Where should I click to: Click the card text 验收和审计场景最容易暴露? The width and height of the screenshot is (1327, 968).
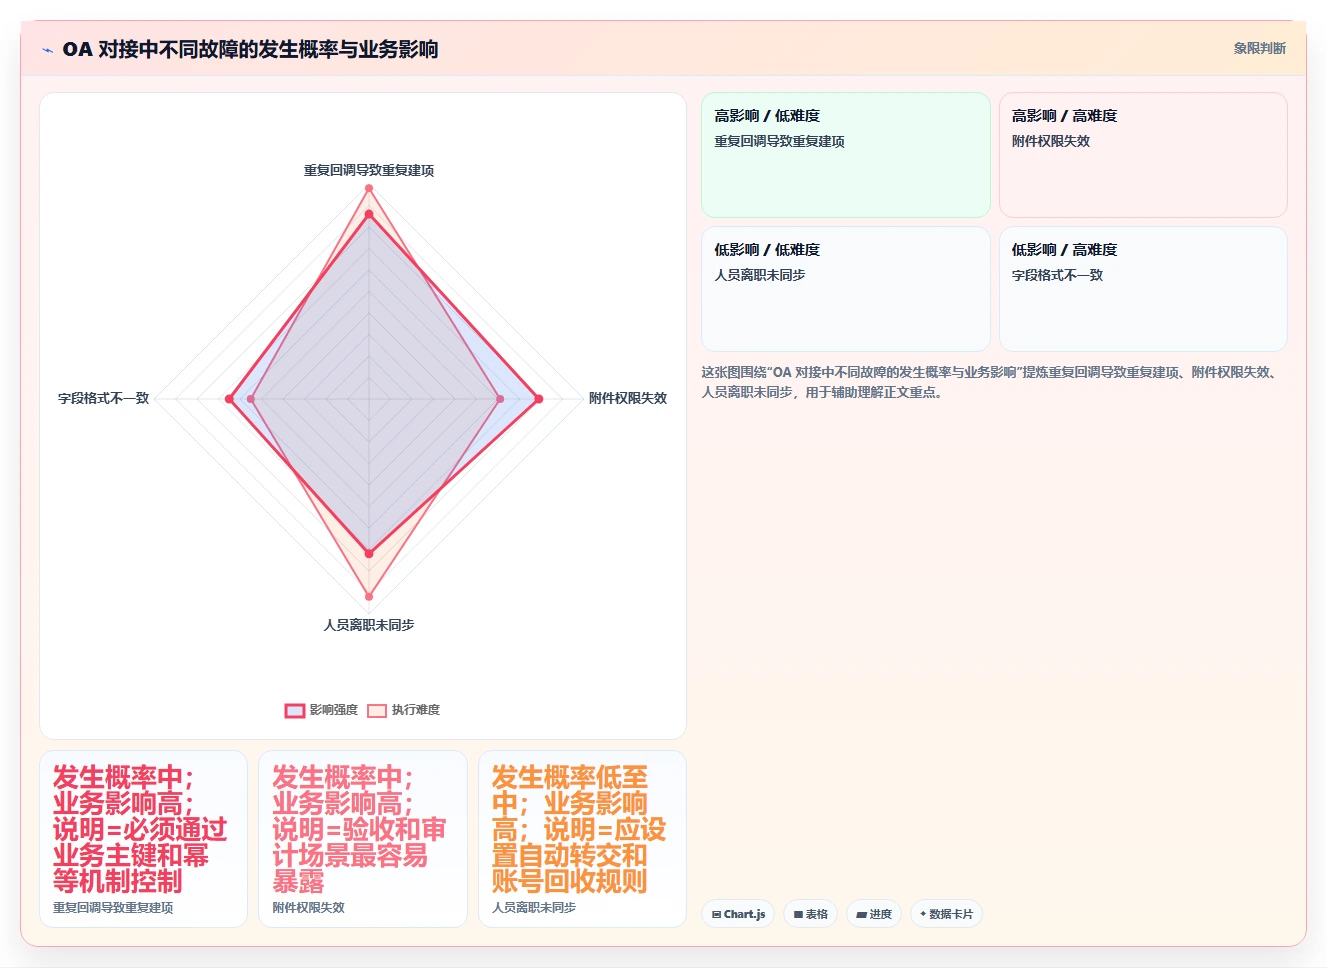tap(359, 855)
